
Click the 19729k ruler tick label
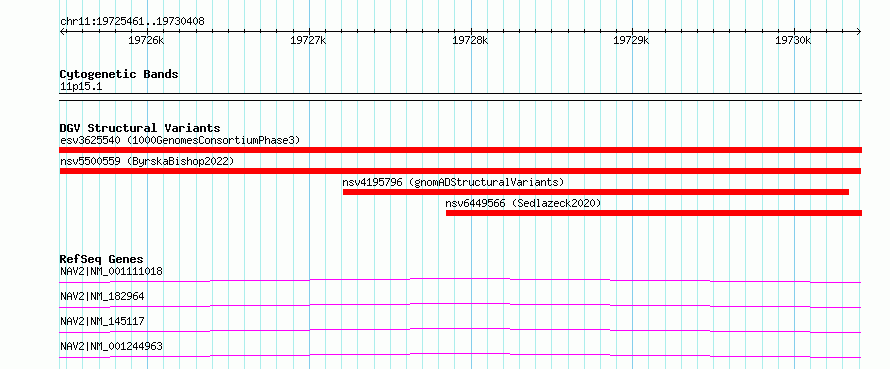coord(632,40)
